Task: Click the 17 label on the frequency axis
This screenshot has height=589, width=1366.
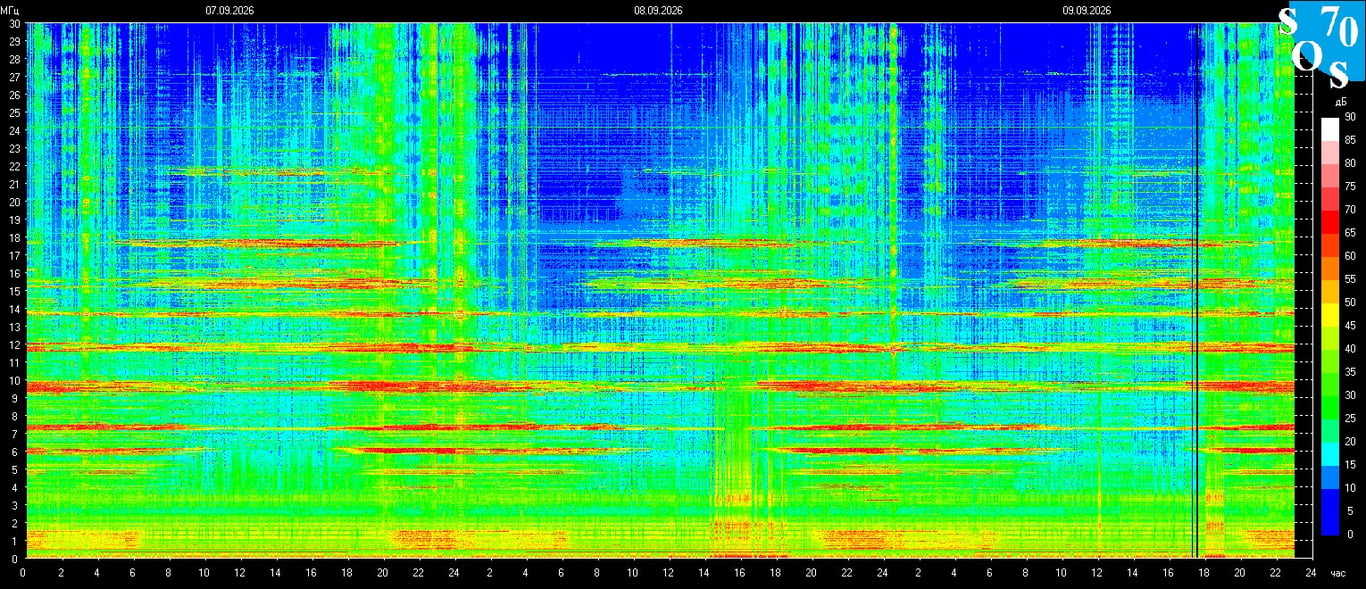Action: coord(14,255)
